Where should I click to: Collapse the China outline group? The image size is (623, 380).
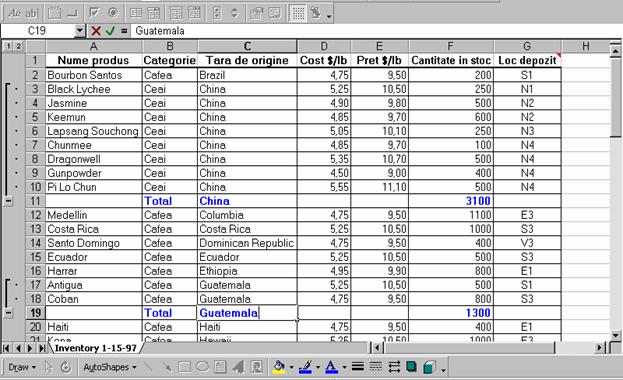click(8, 201)
